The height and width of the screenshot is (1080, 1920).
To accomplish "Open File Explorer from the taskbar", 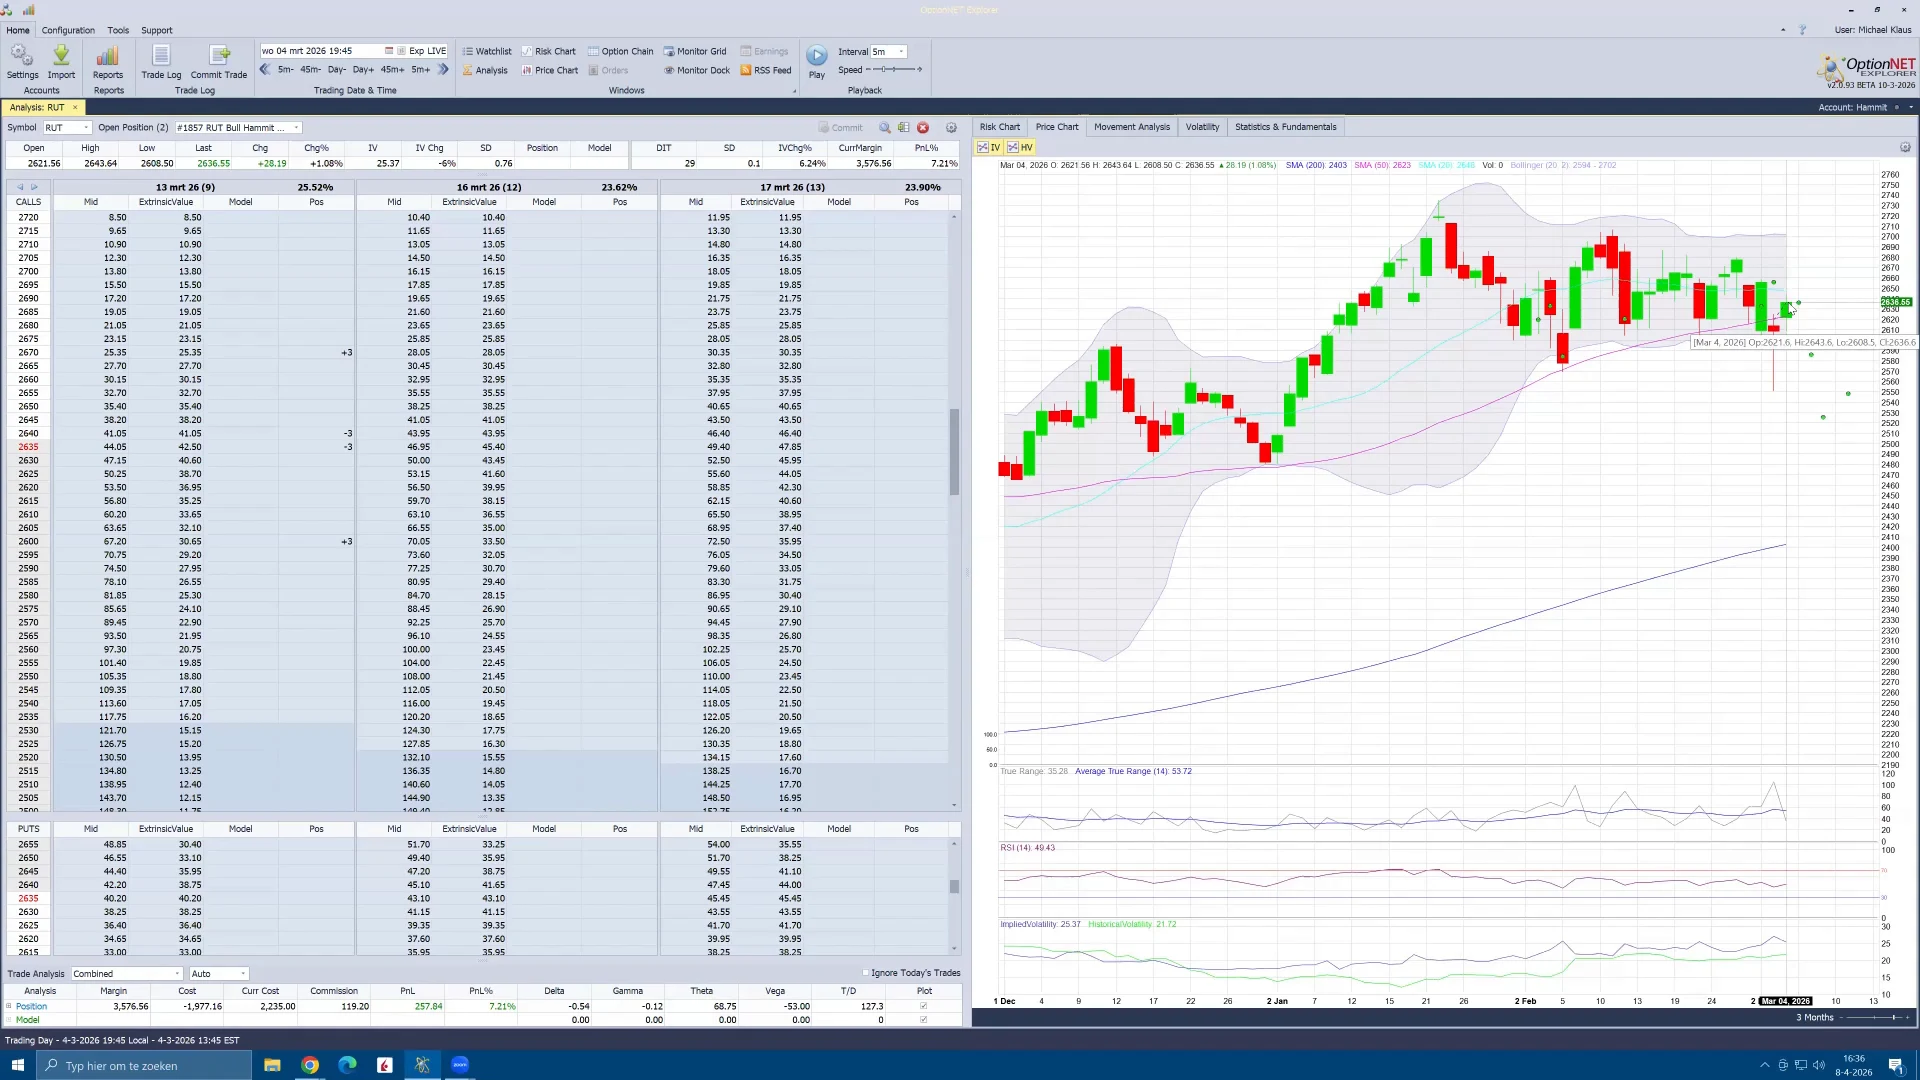I will pyautogui.click(x=272, y=1065).
